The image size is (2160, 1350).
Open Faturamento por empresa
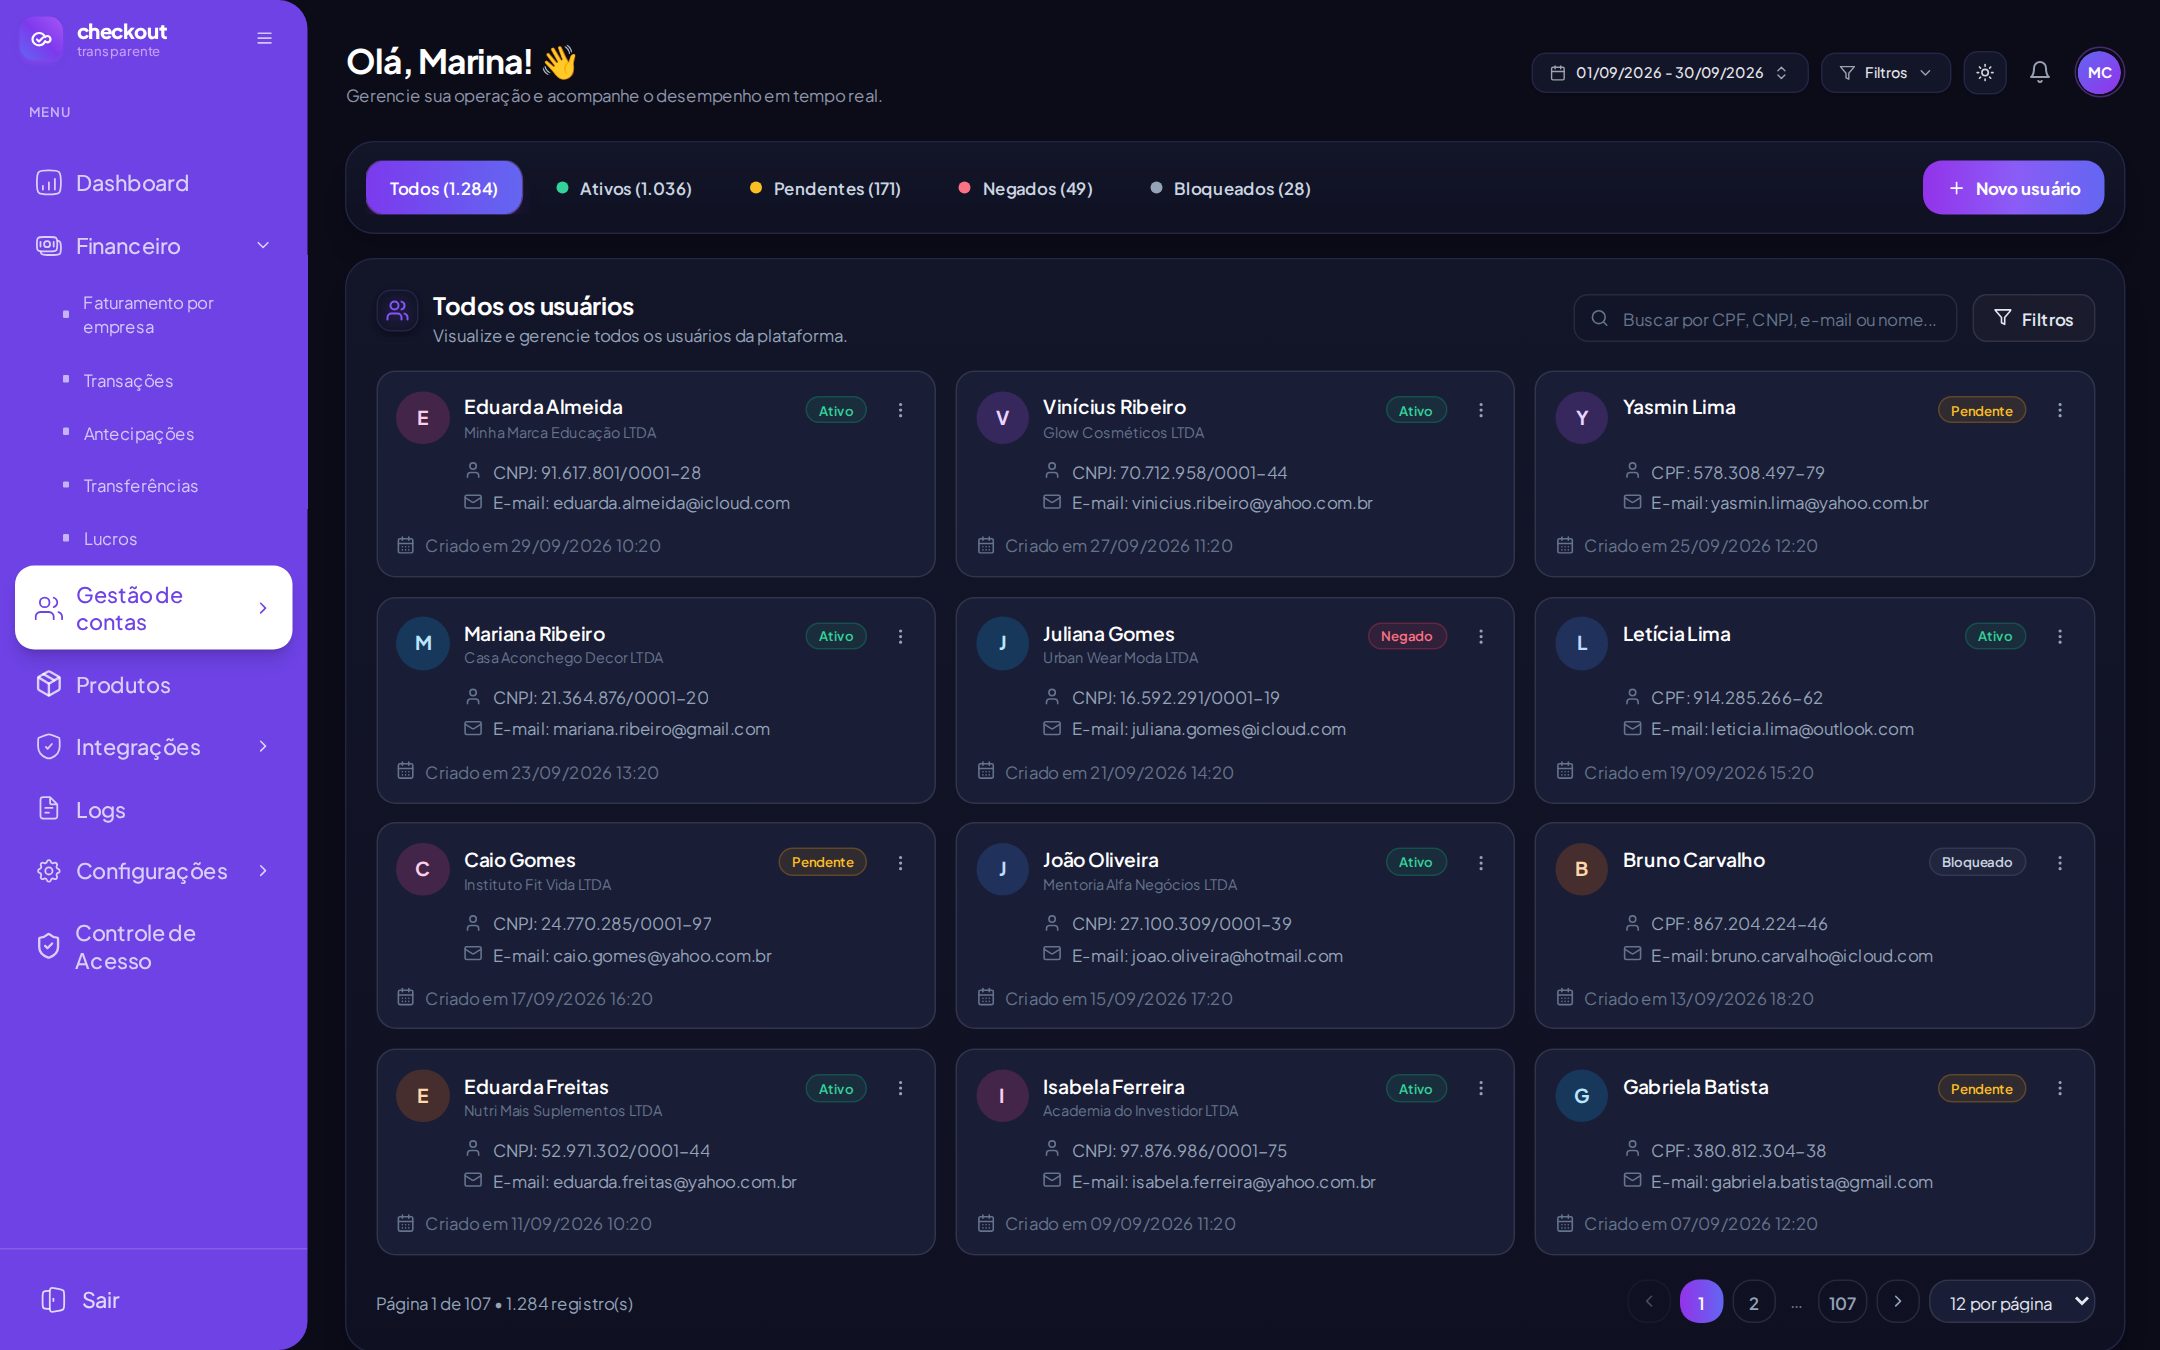tap(148, 315)
